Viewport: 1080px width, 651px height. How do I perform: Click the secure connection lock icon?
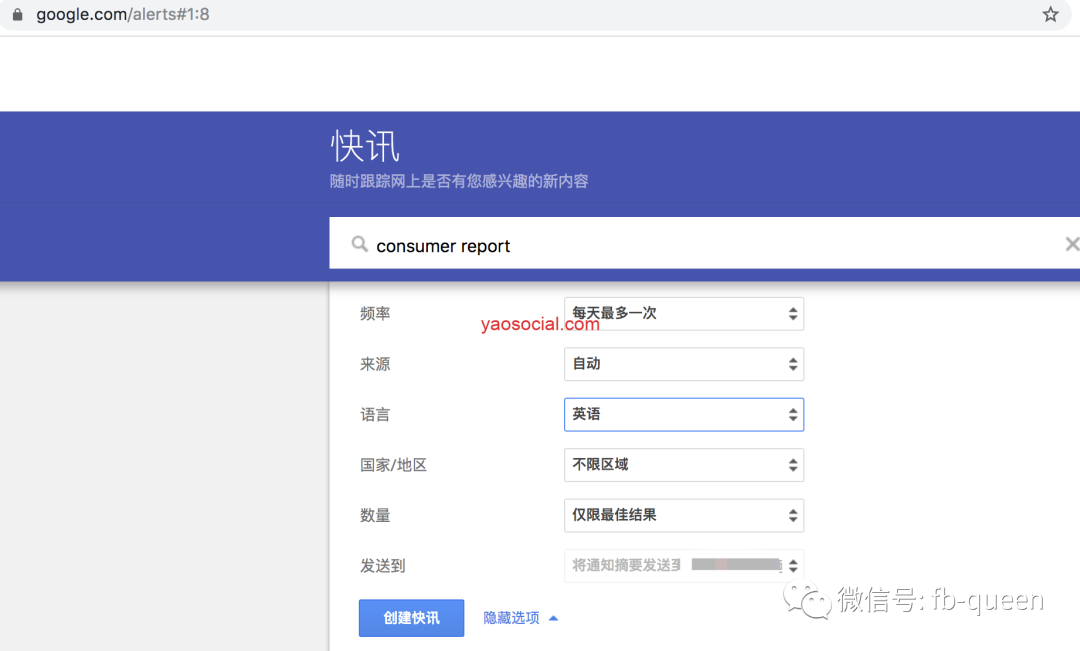pos(15,14)
